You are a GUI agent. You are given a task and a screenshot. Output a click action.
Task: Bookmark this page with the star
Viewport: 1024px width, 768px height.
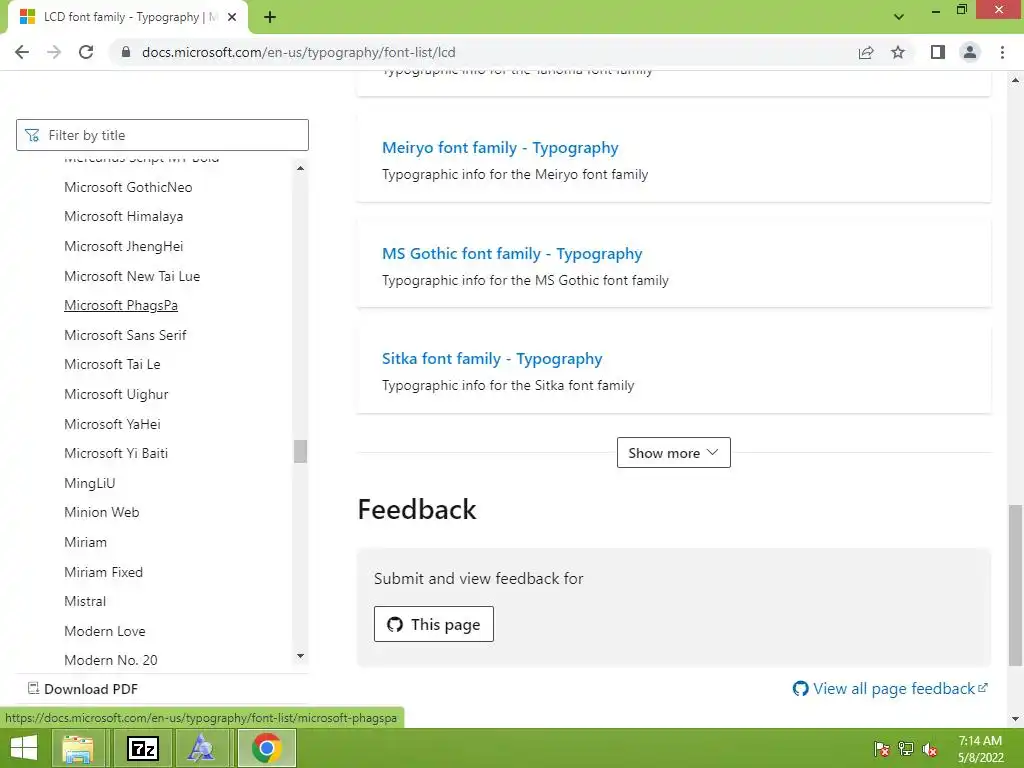pyautogui.click(x=898, y=52)
